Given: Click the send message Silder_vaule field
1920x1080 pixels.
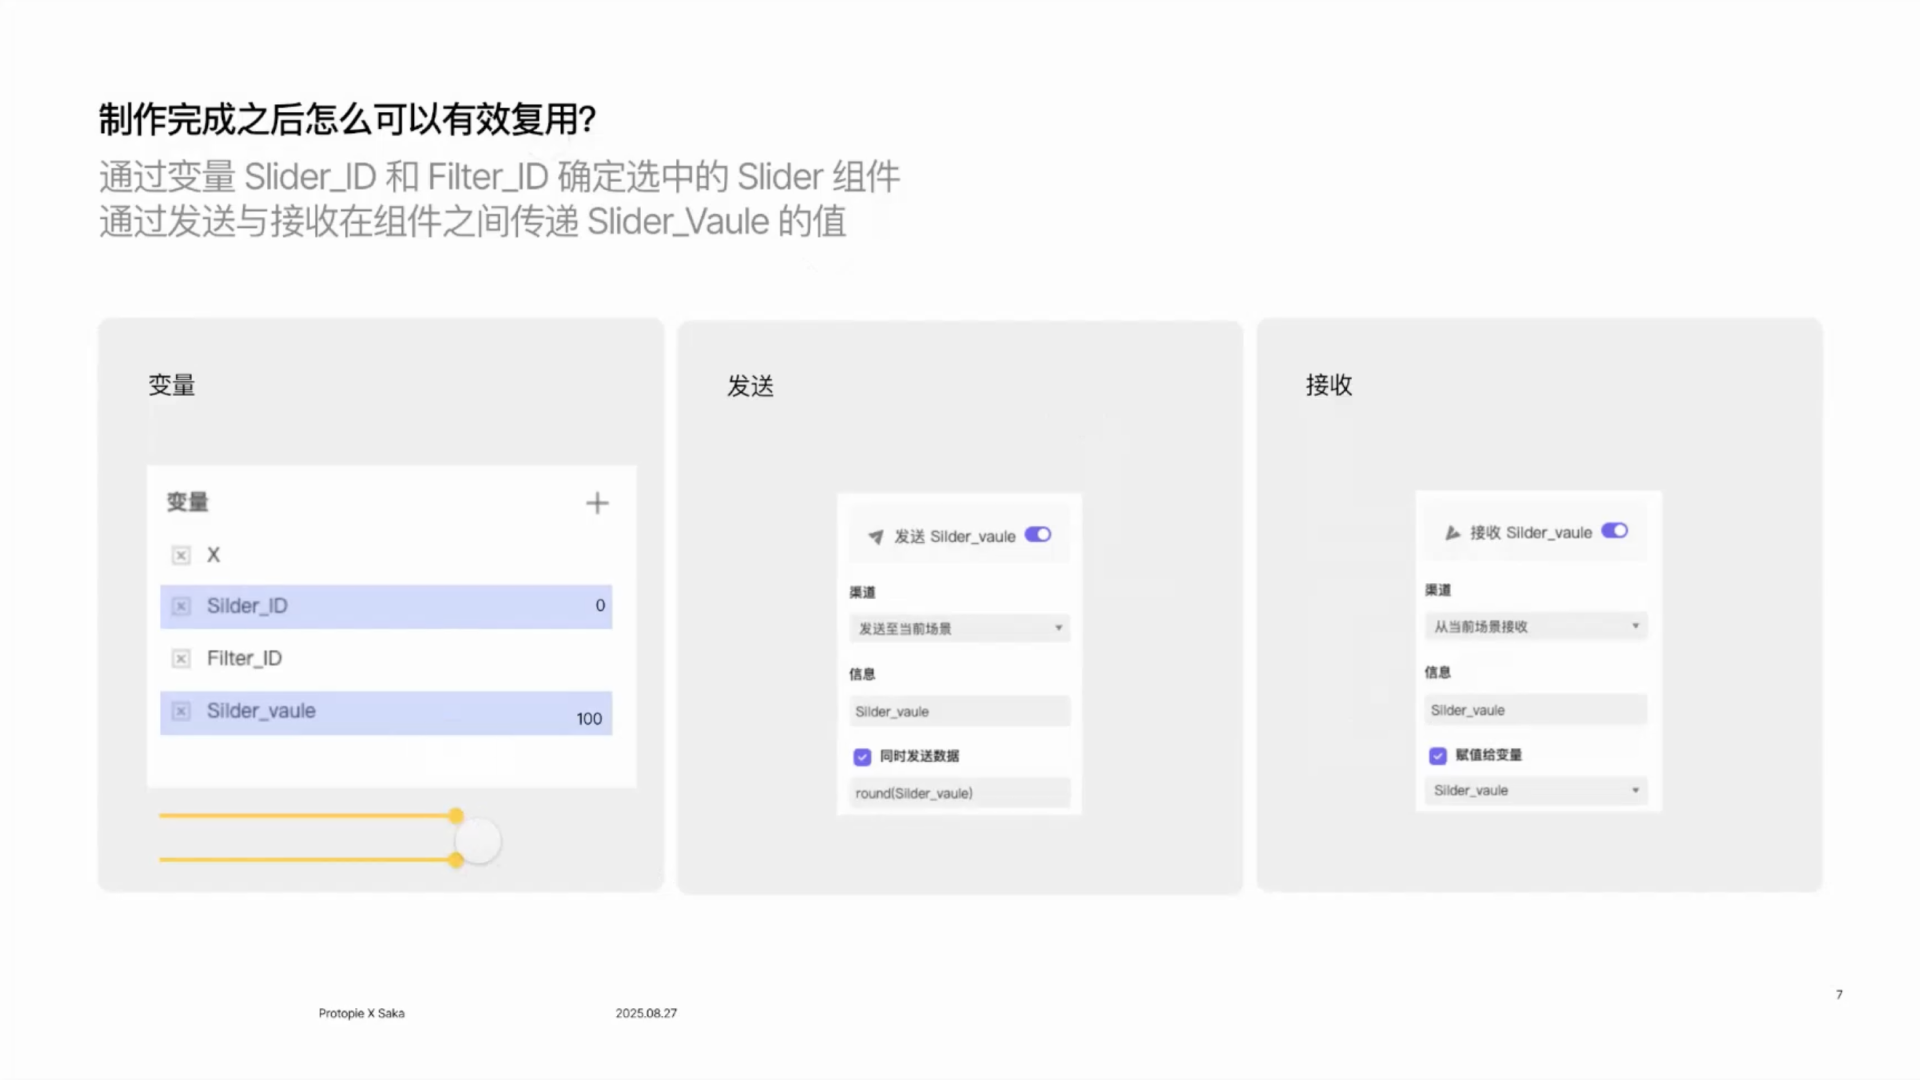Looking at the screenshot, I should coord(958,711).
